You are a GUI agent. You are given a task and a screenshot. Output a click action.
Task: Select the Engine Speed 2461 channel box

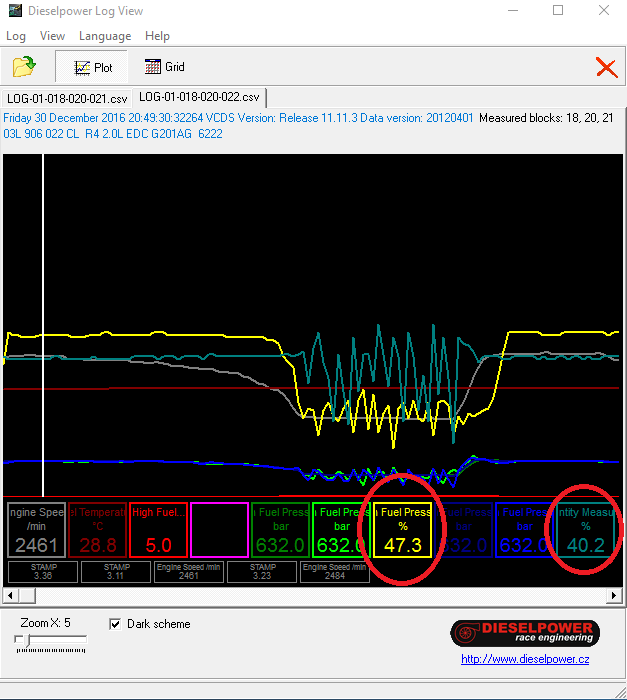[36, 530]
